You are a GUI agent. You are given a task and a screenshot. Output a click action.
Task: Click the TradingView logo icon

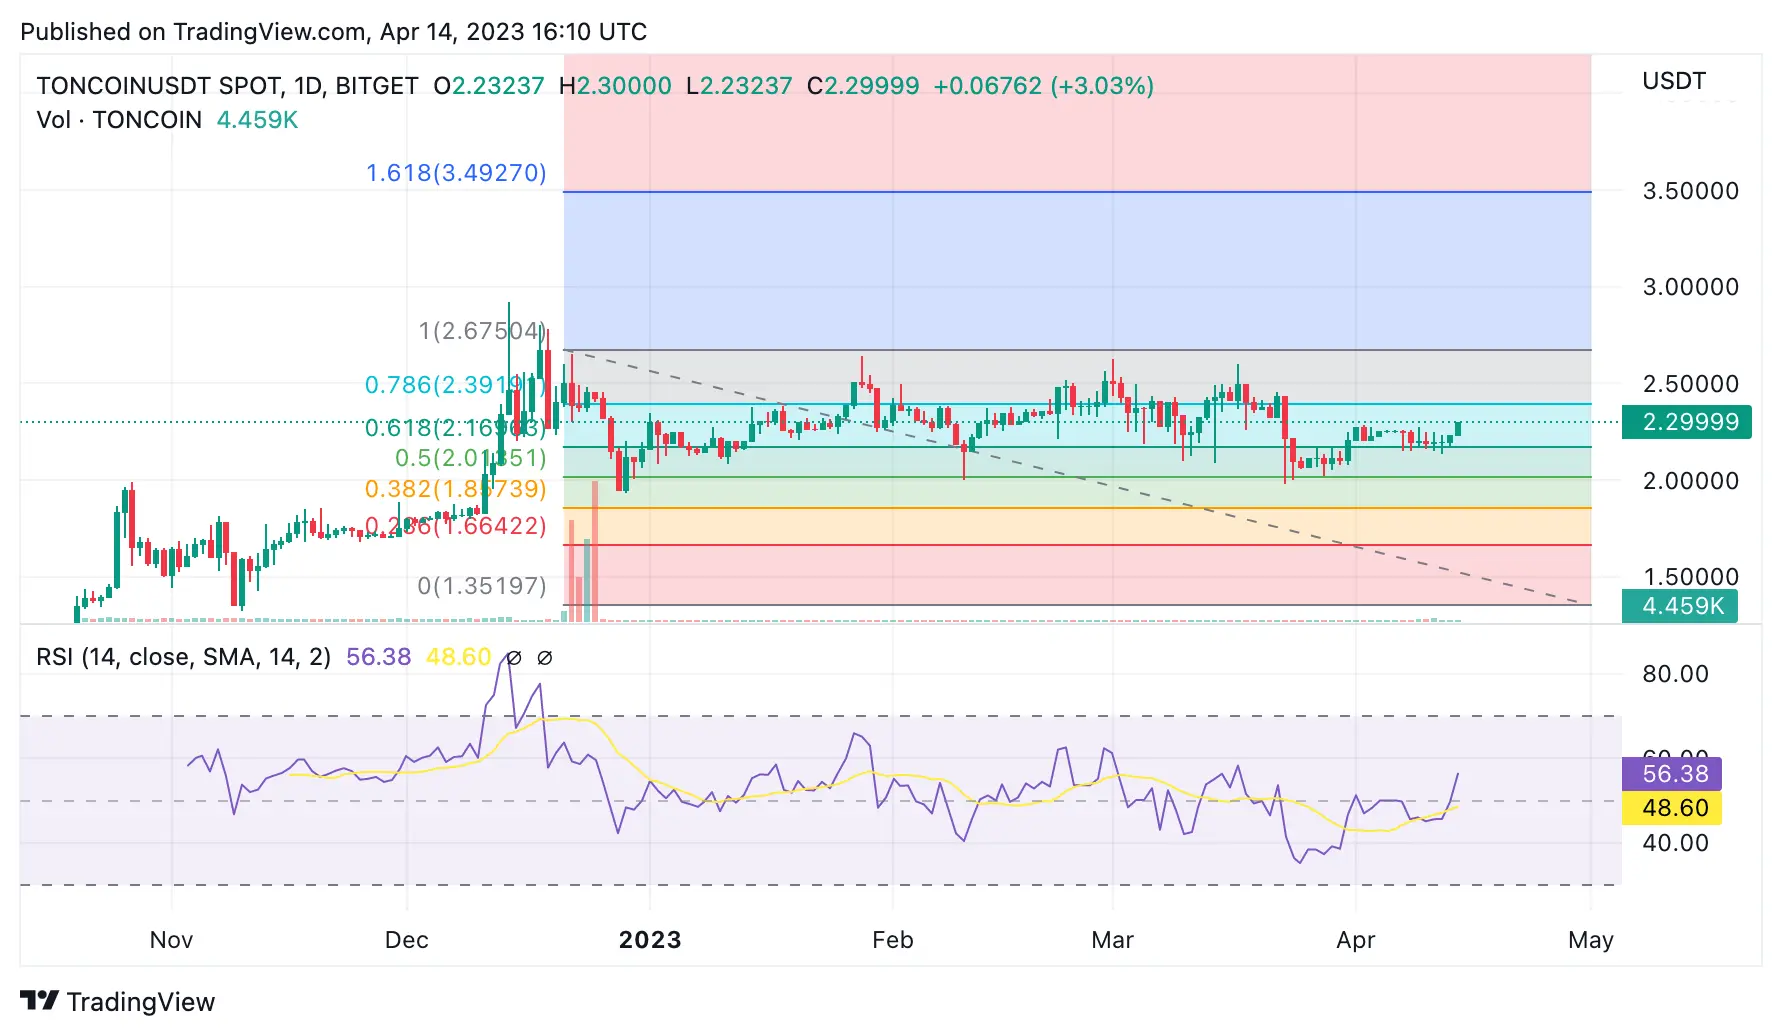(39, 1000)
